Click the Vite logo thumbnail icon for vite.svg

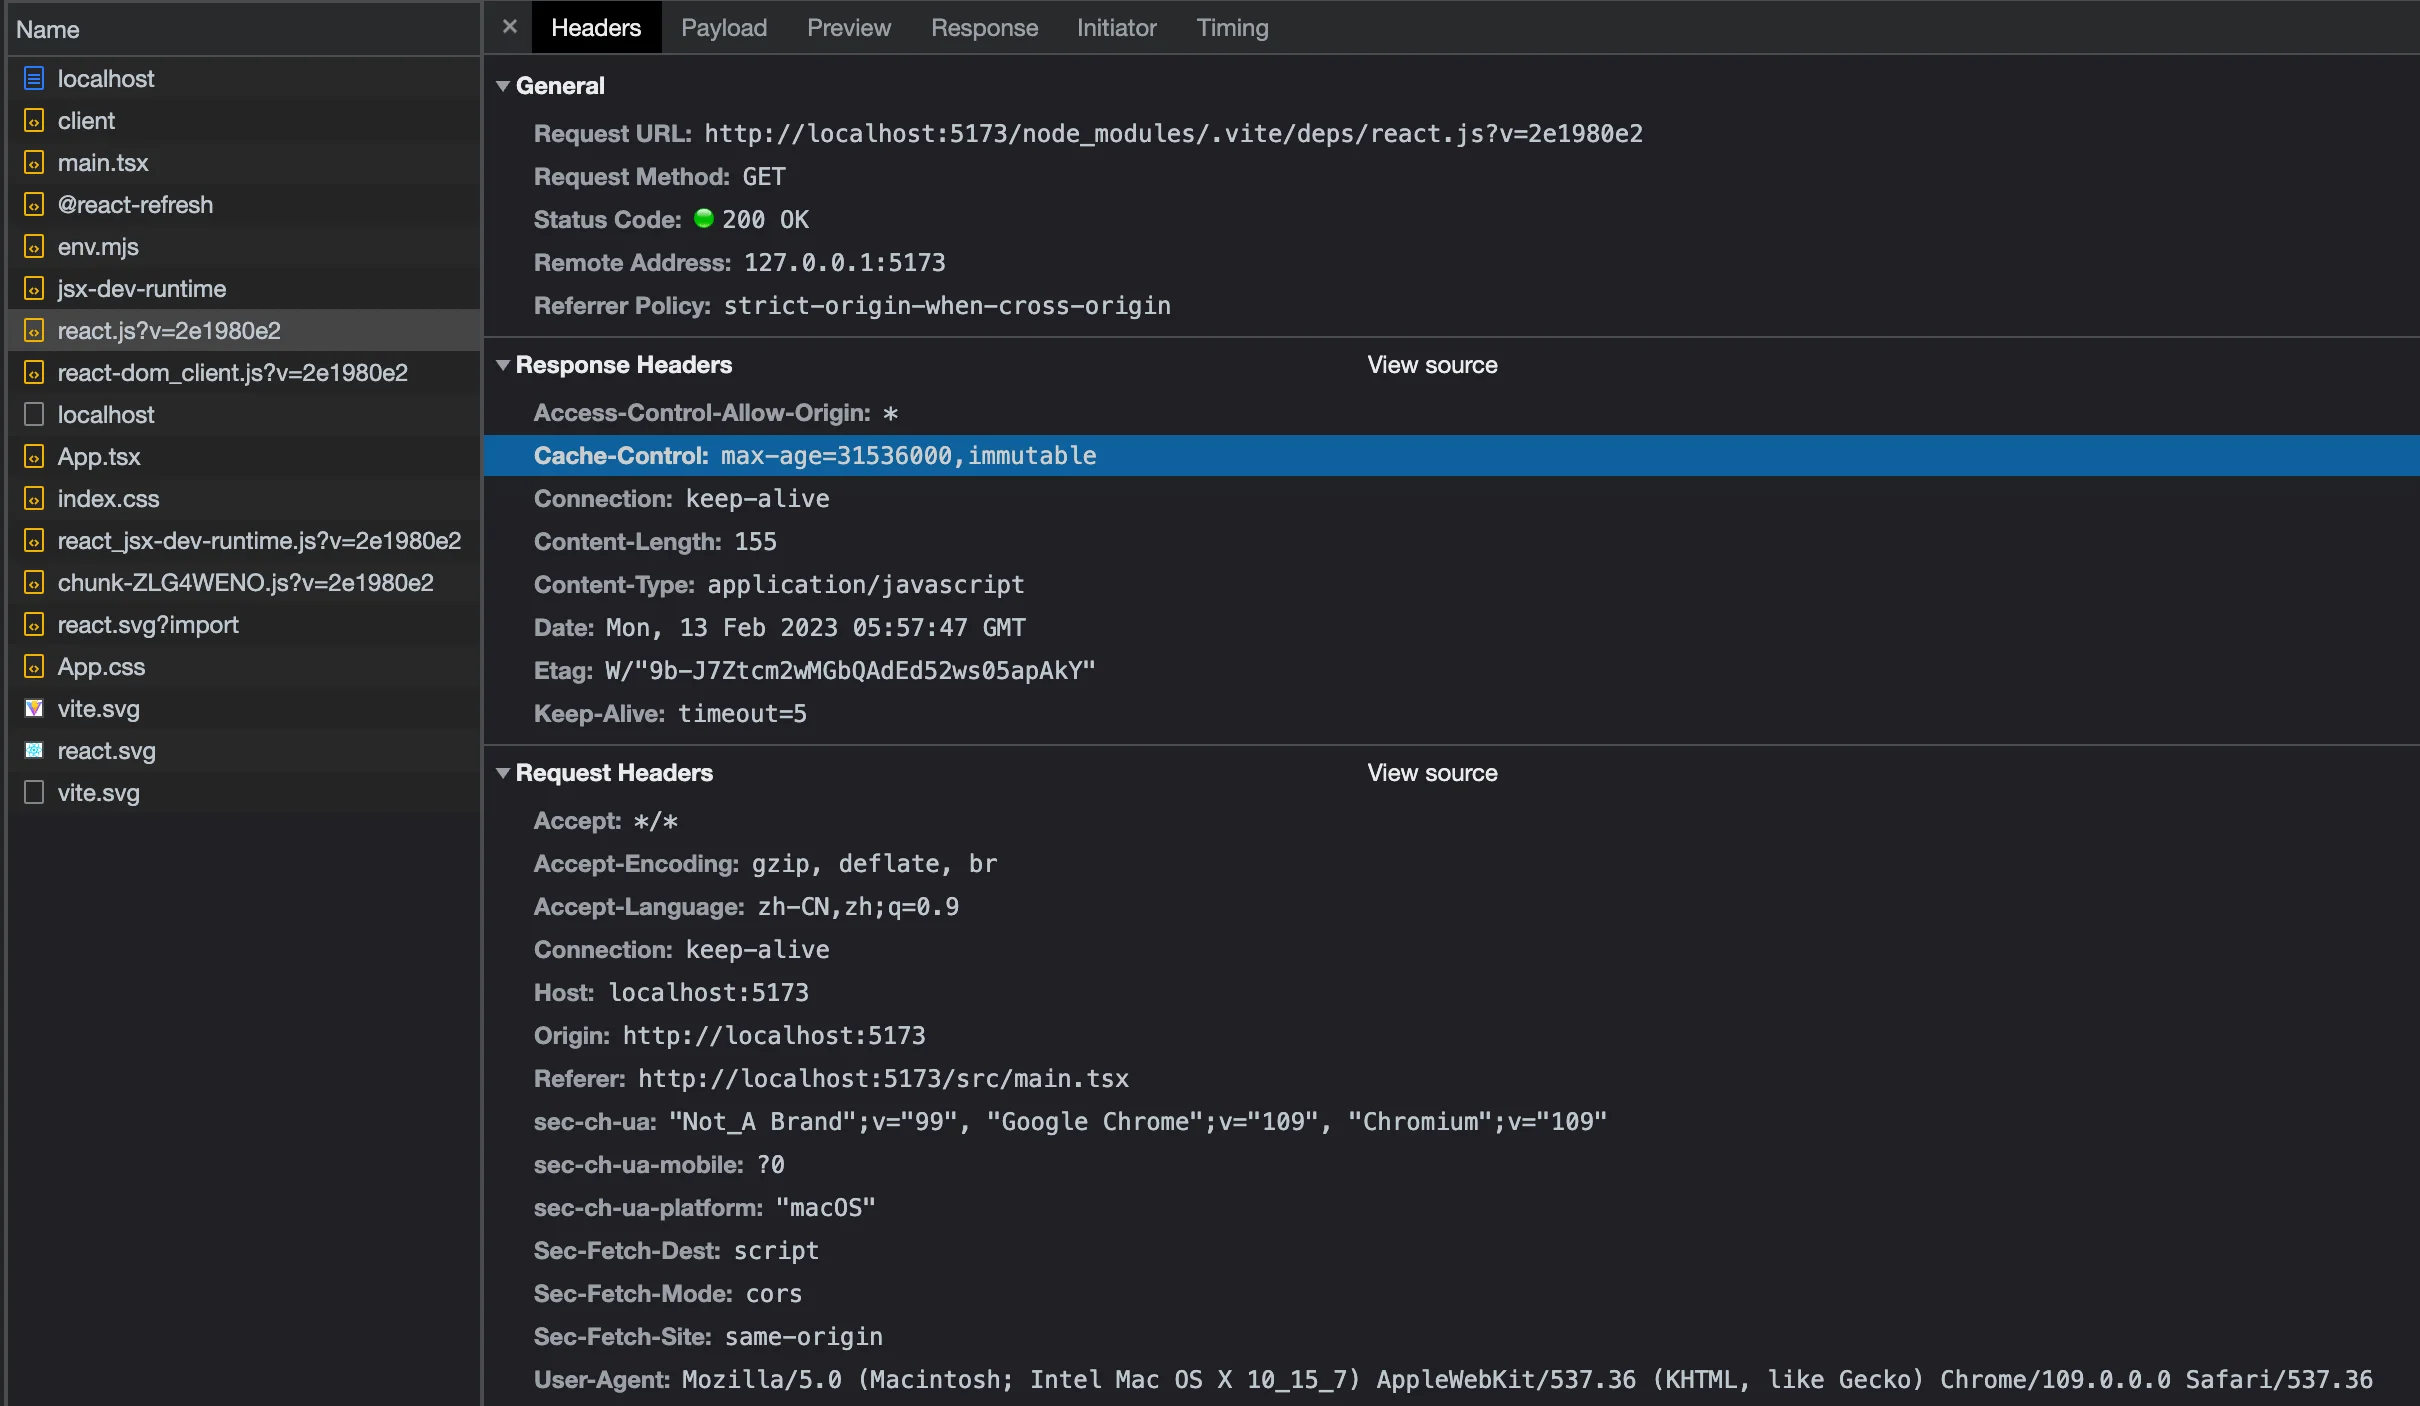tap(34, 708)
